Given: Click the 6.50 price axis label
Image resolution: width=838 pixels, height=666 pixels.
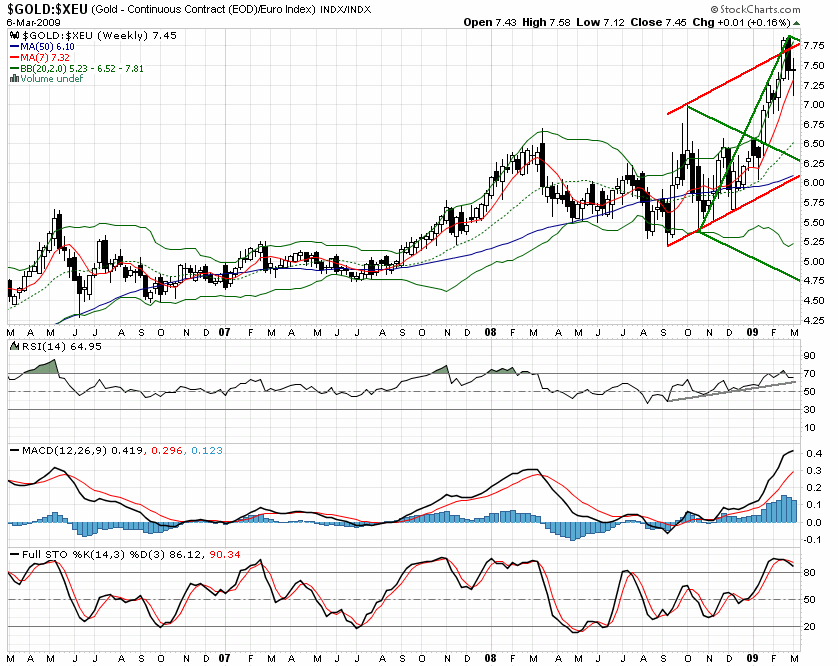Looking at the screenshot, I should (813, 144).
